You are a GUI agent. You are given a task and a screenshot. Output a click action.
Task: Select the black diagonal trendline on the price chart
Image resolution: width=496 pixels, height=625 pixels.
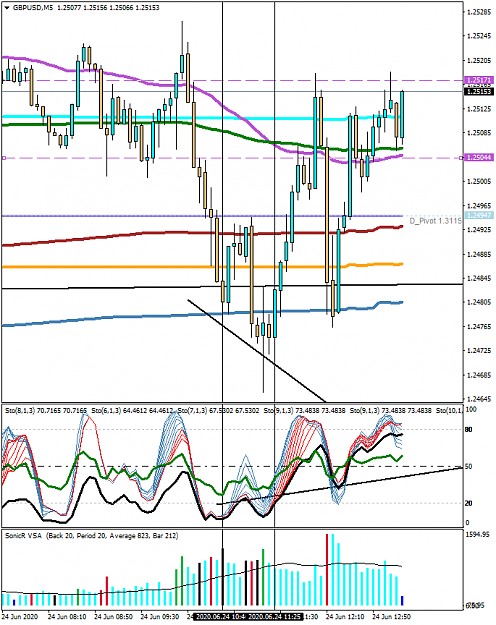(257, 351)
